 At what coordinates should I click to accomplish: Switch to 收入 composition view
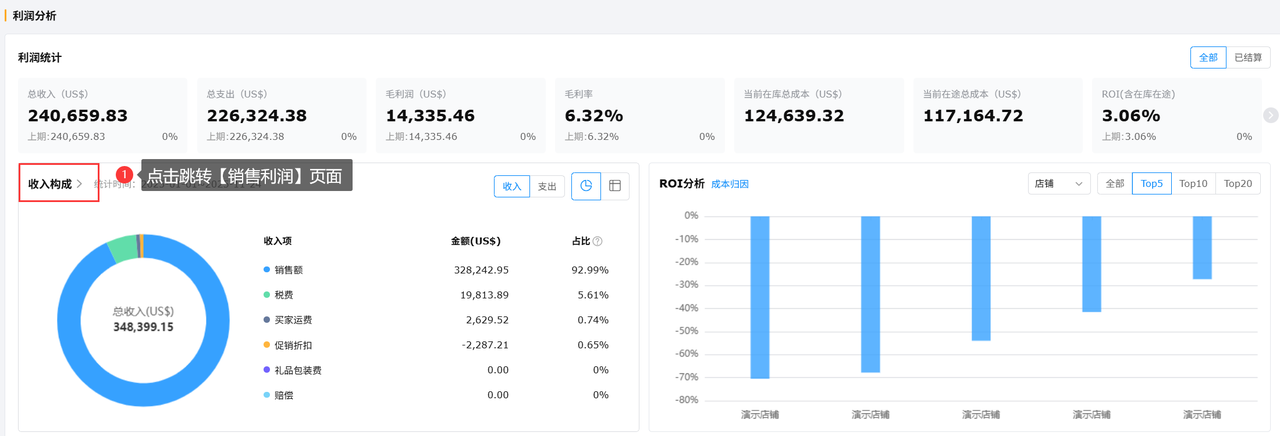[512, 187]
